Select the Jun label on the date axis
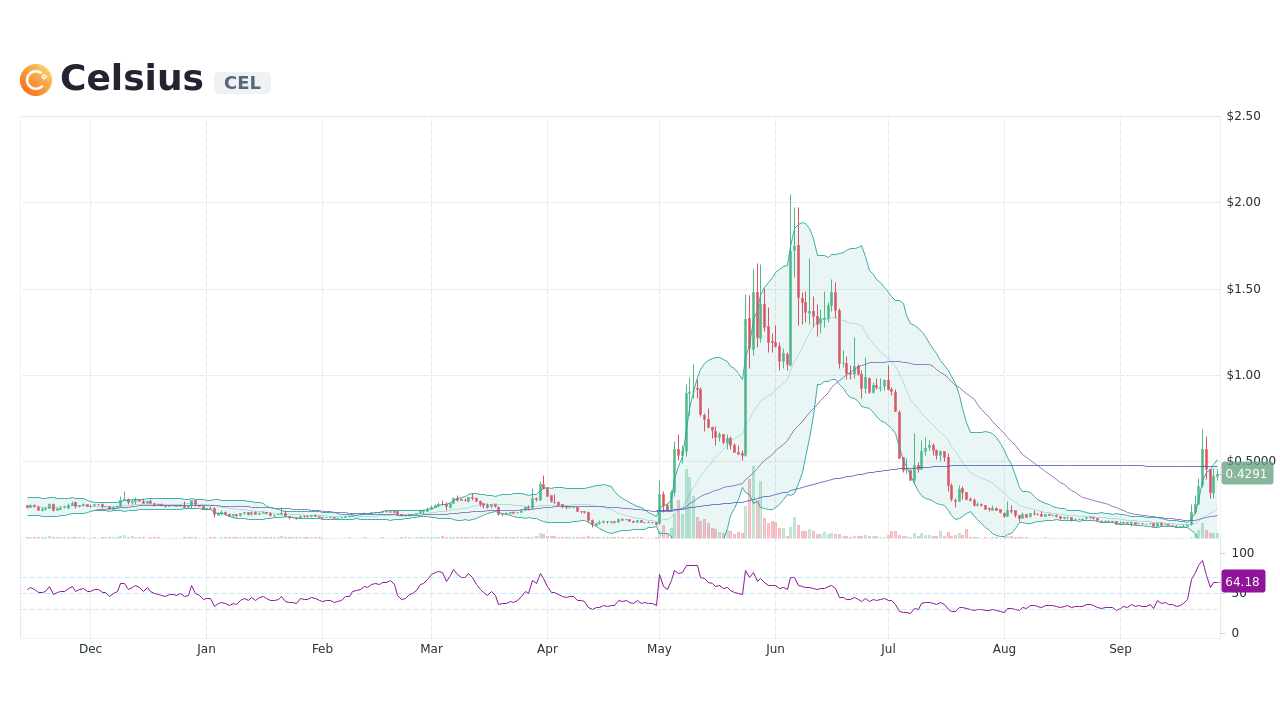The image size is (1280, 720). (x=775, y=648)
